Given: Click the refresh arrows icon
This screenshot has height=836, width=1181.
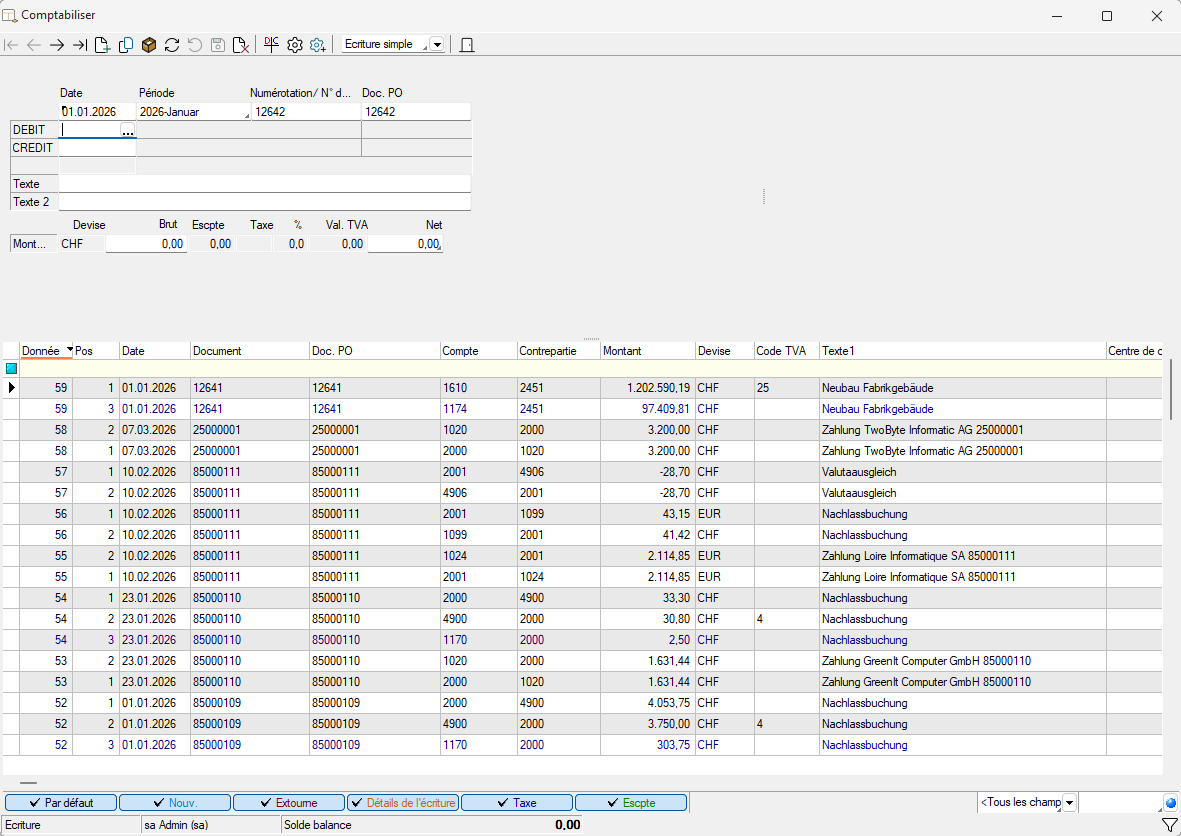Looking at the screenshot, I should pyautogui.click(x=172, y=45).
